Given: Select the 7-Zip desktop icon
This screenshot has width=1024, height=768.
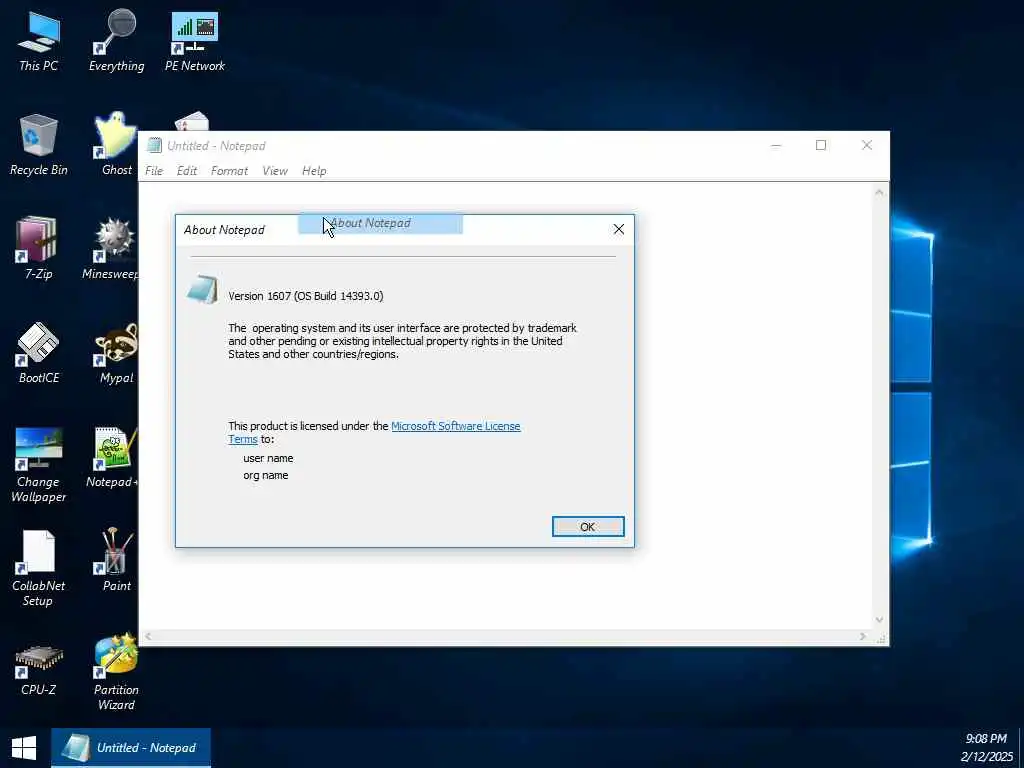Looking at the screenshot, I should [x=39, y=249].
